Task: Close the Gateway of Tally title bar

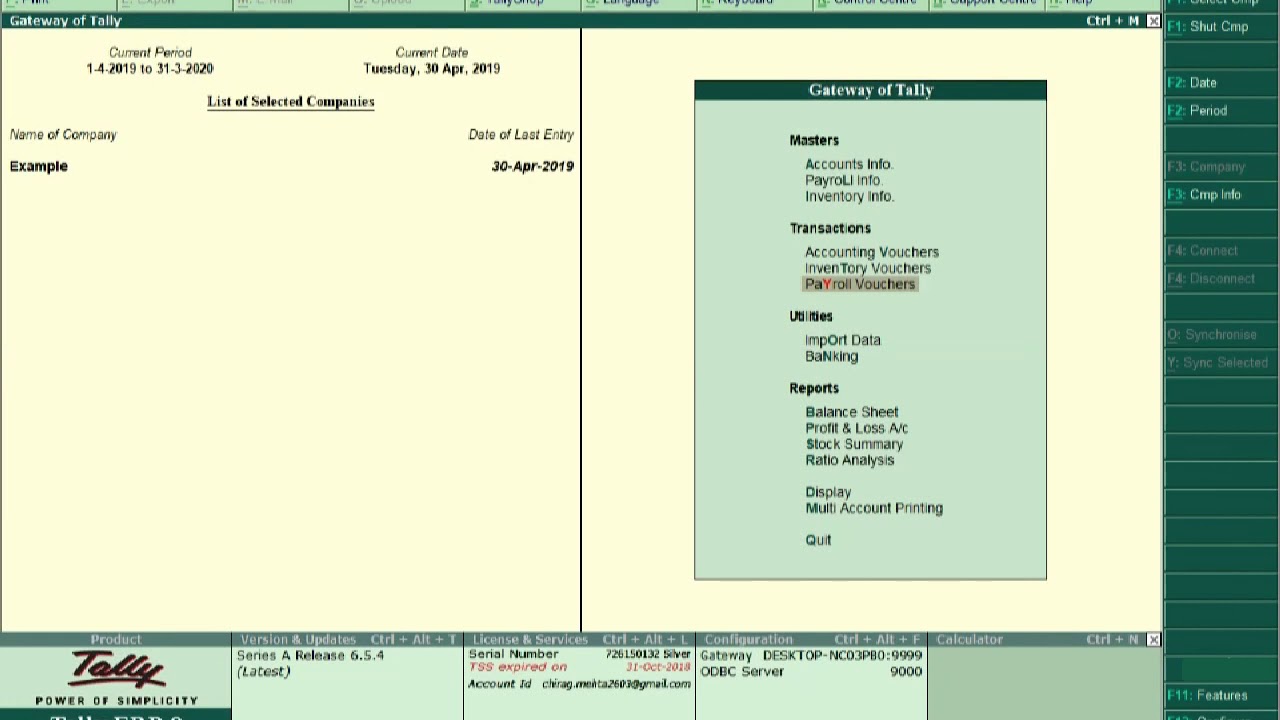Action: [1153, 21]
